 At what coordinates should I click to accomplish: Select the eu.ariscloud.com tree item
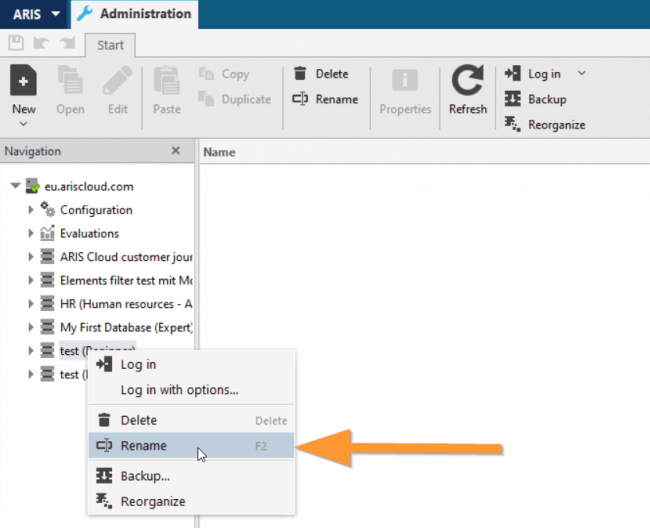[x=89, y=186]
